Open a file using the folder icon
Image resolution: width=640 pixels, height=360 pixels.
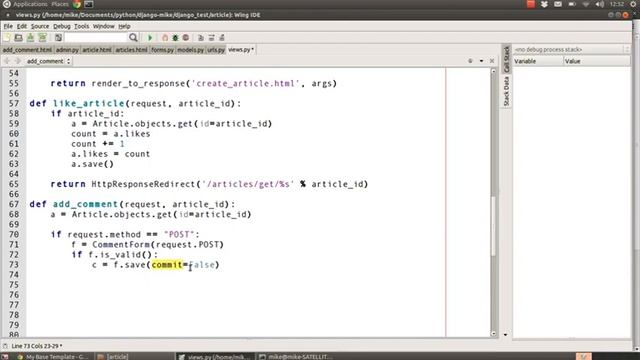tap(18, 38)
